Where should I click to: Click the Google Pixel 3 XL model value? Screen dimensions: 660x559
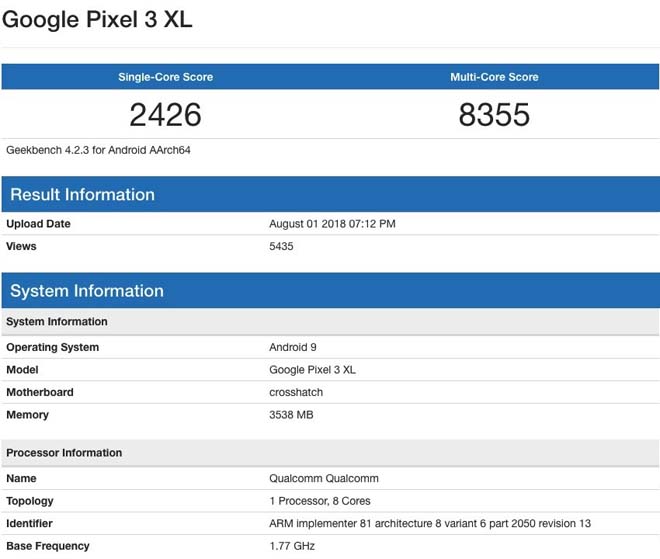coord(312,370)
